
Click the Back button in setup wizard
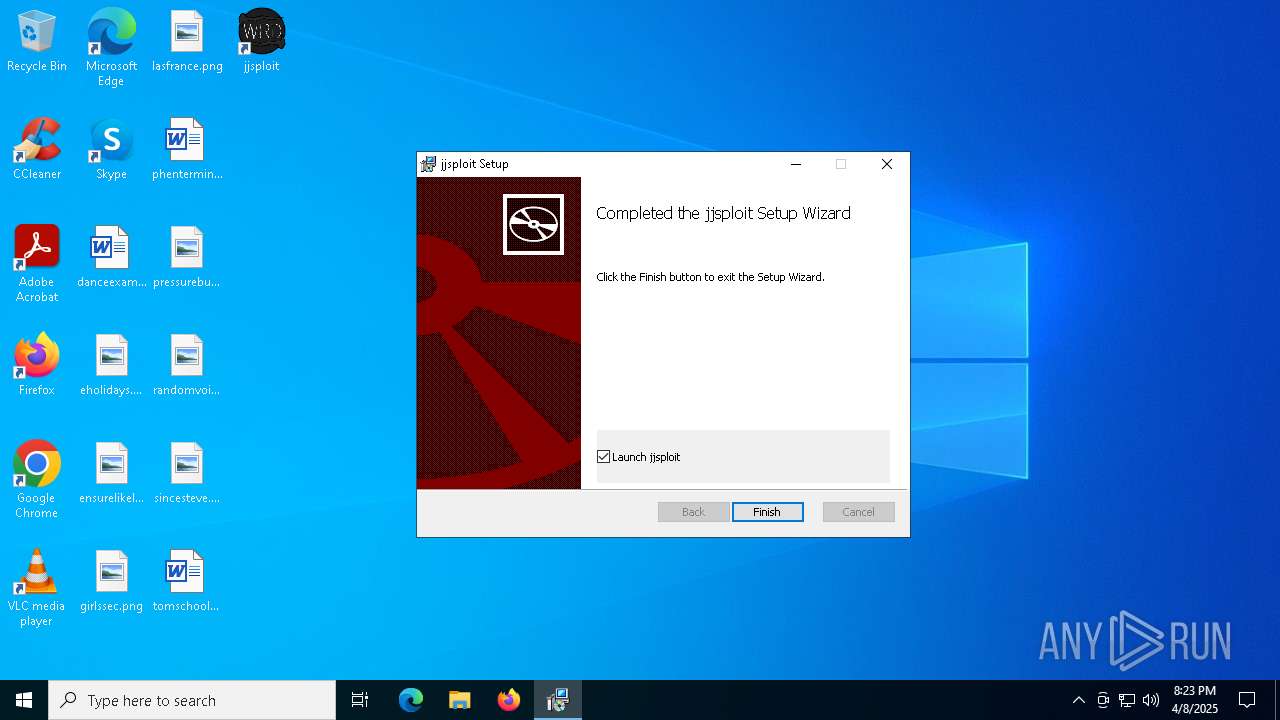(x=693, y=512)
